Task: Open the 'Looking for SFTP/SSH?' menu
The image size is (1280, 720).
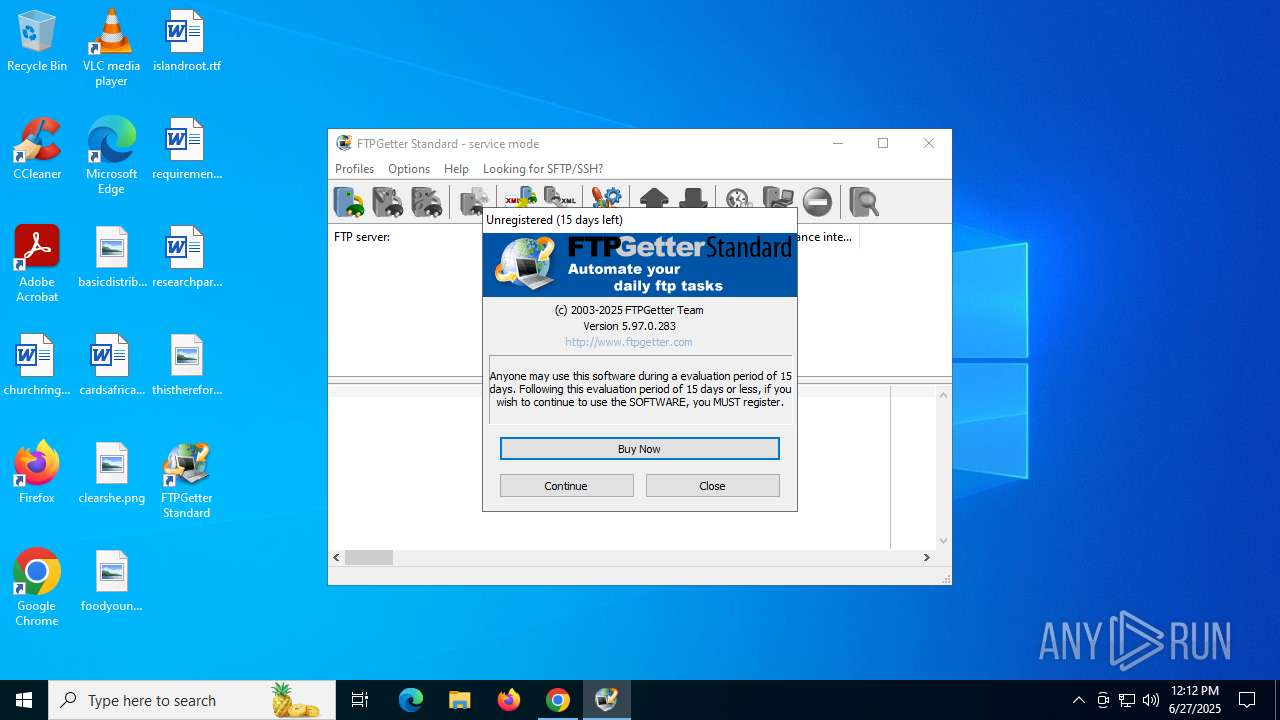Action: [543, 169]
